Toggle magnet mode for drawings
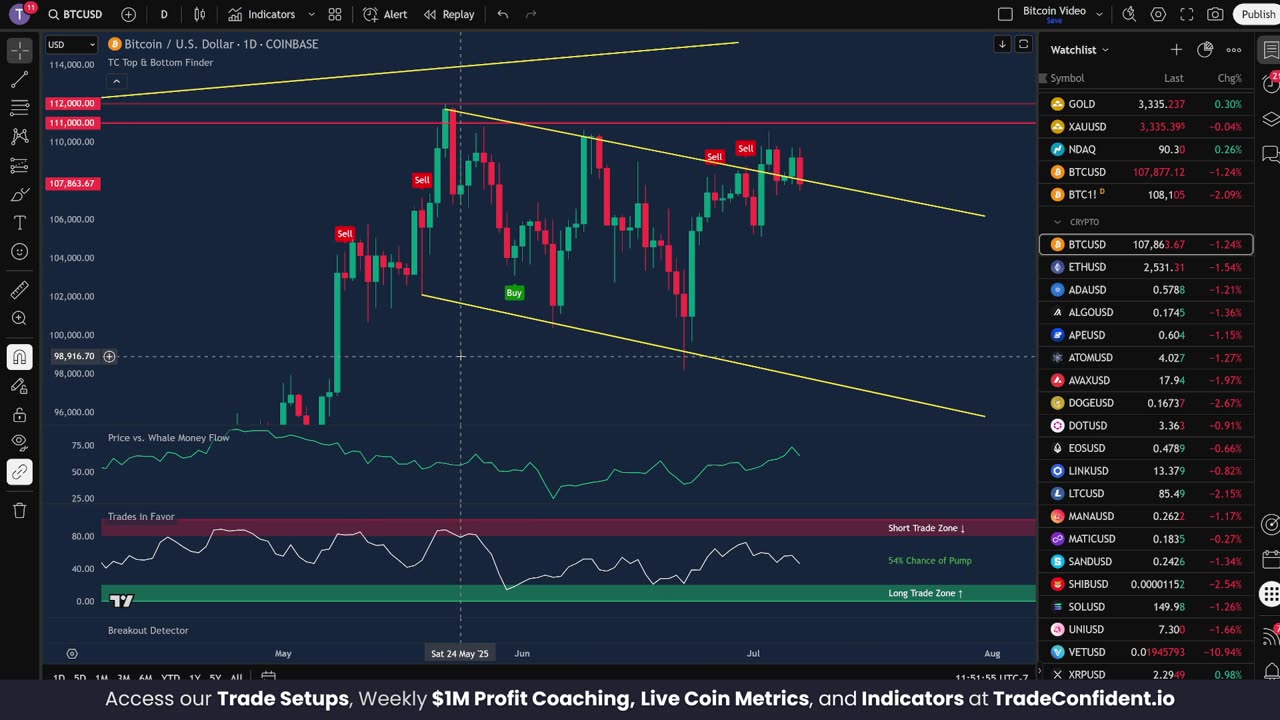 click(x=19, y=357)
